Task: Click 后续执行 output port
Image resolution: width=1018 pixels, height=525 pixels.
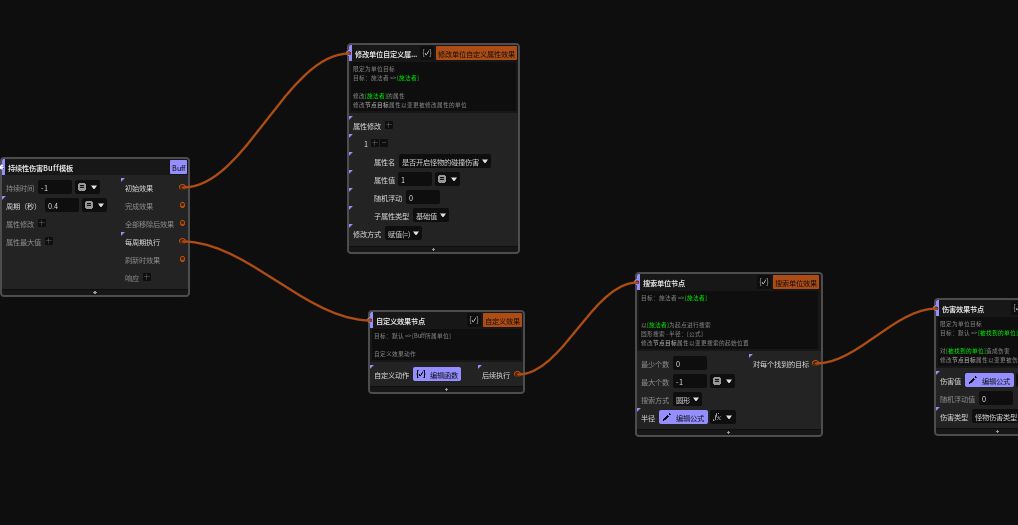Action: tap(517, 374)
